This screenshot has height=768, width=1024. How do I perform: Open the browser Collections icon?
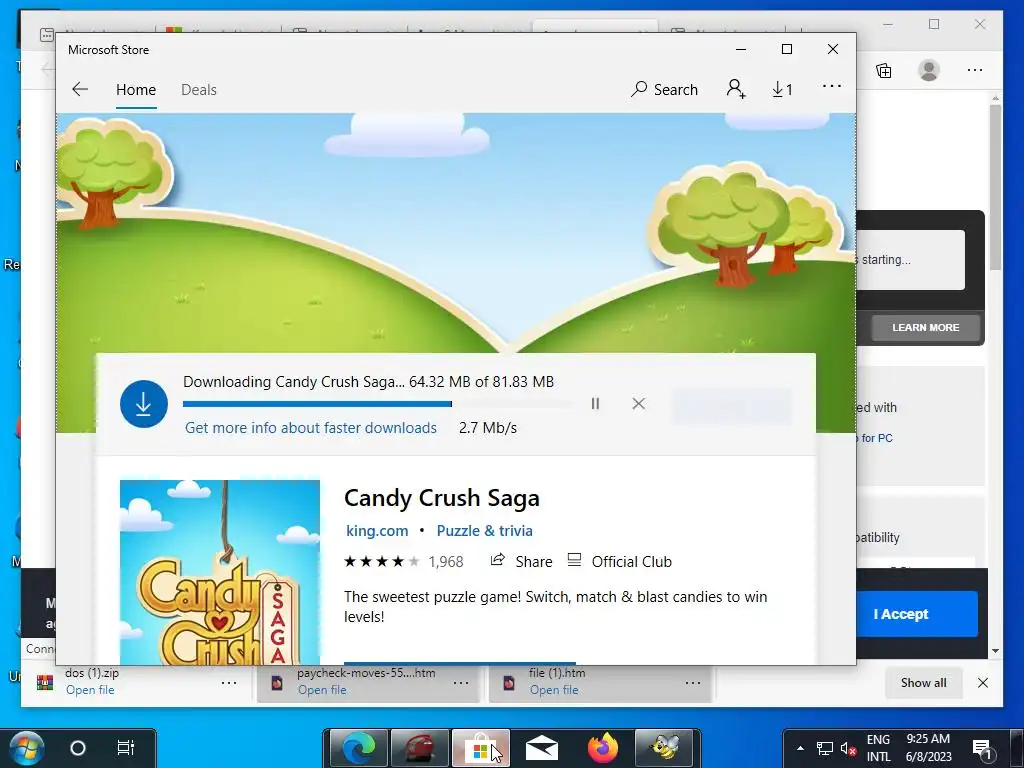point(884,70)
